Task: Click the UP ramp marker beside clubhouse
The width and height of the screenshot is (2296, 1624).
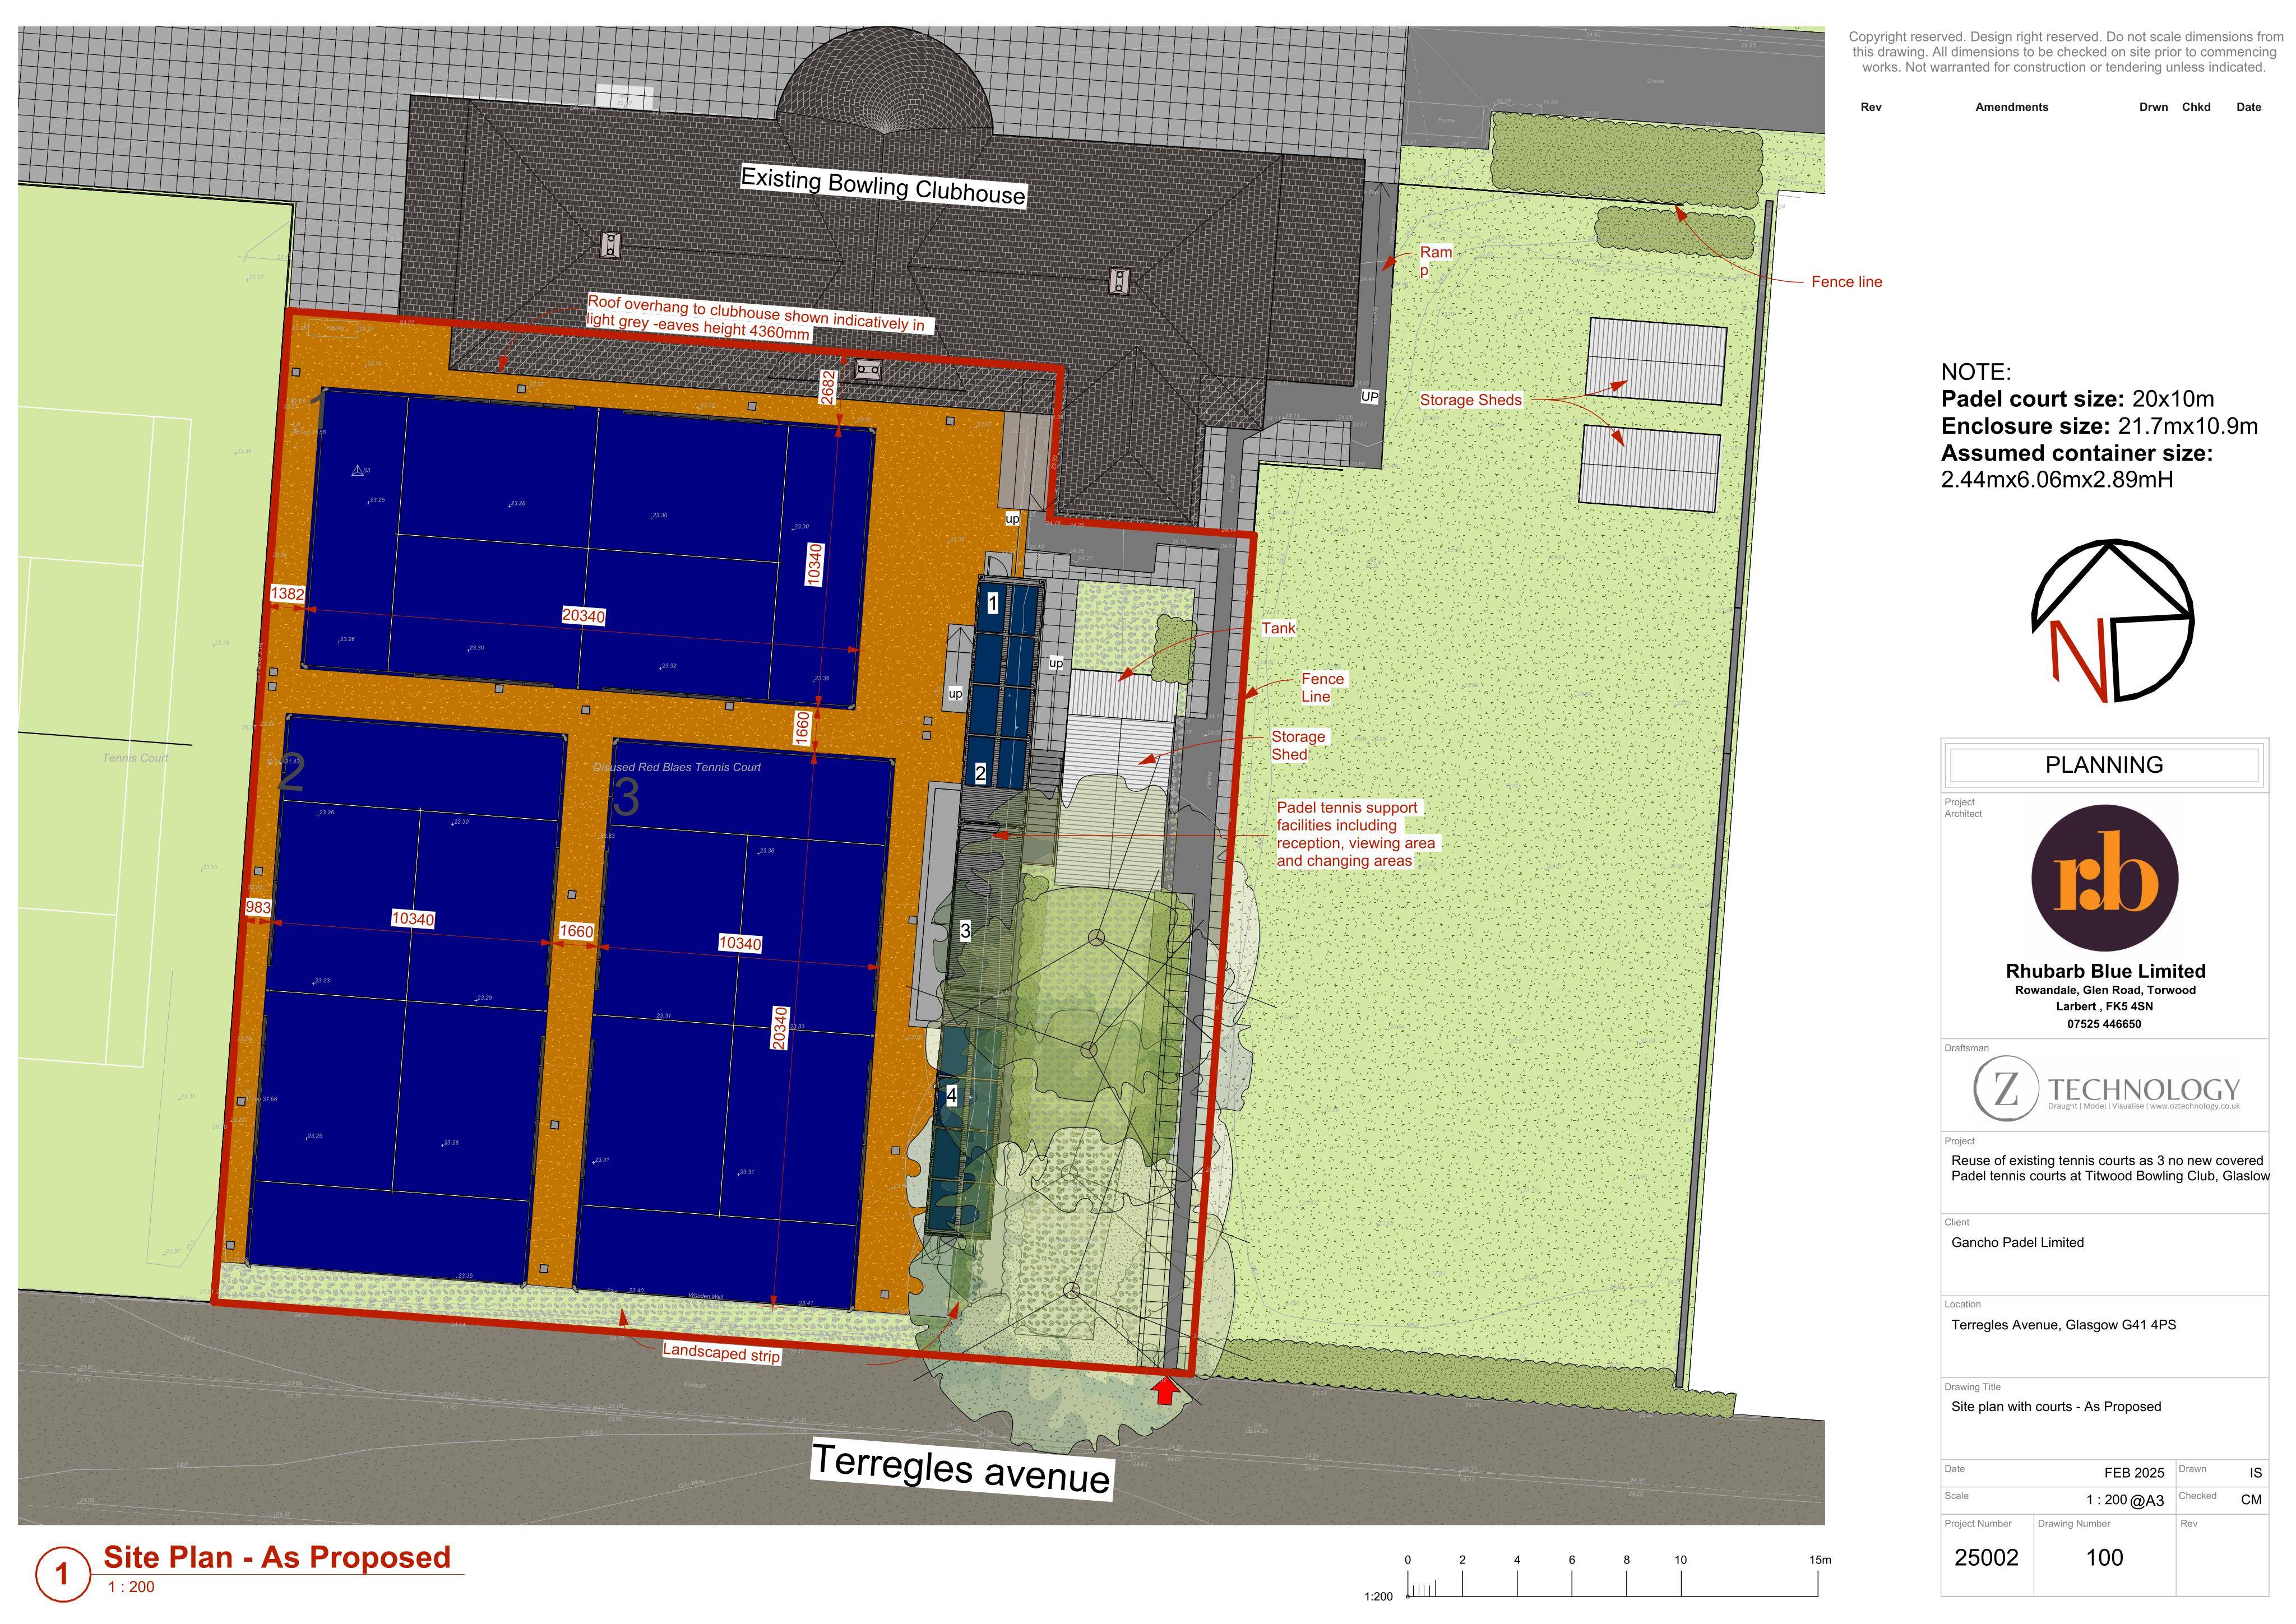Action: coord(1369,397)
